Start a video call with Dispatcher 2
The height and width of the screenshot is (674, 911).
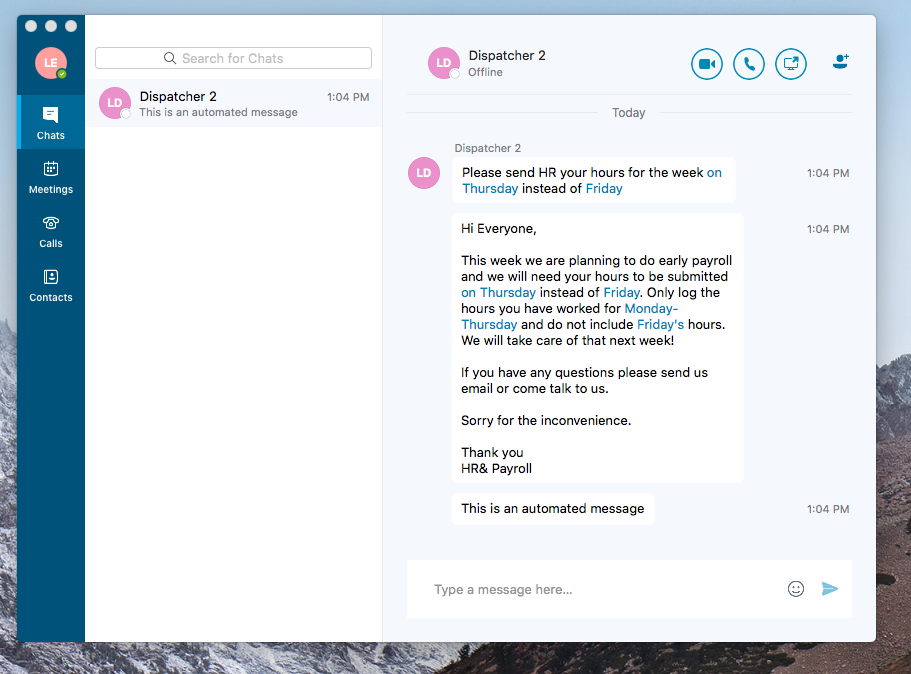[706, 64]
